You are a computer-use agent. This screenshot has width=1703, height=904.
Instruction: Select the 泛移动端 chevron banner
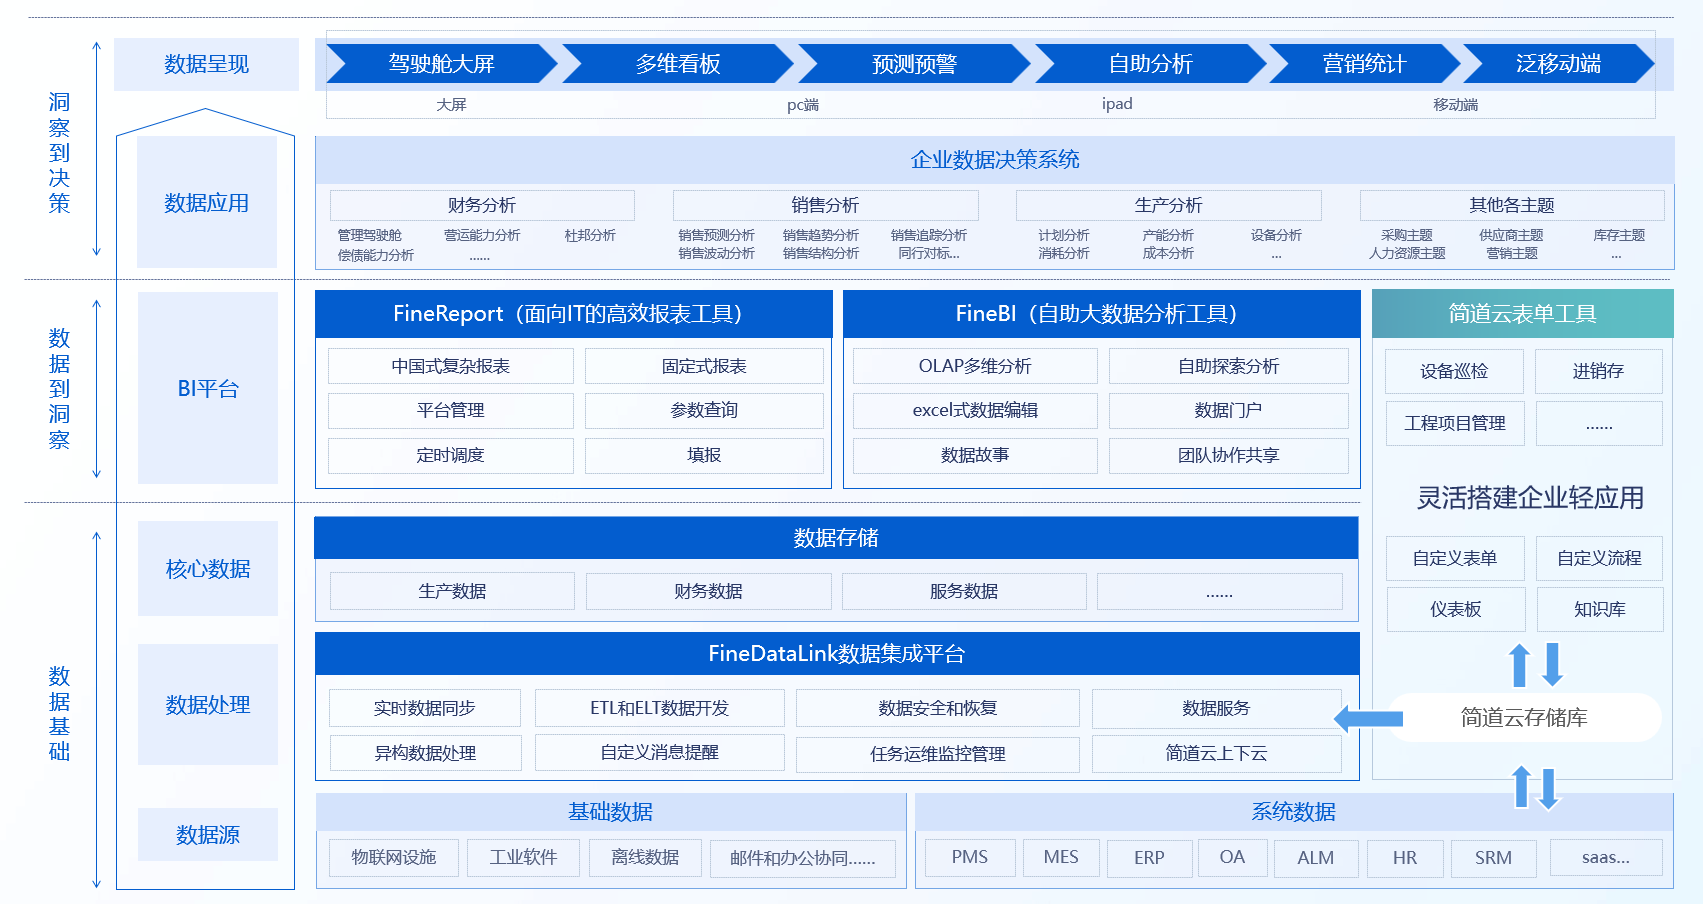(1558, 64)
